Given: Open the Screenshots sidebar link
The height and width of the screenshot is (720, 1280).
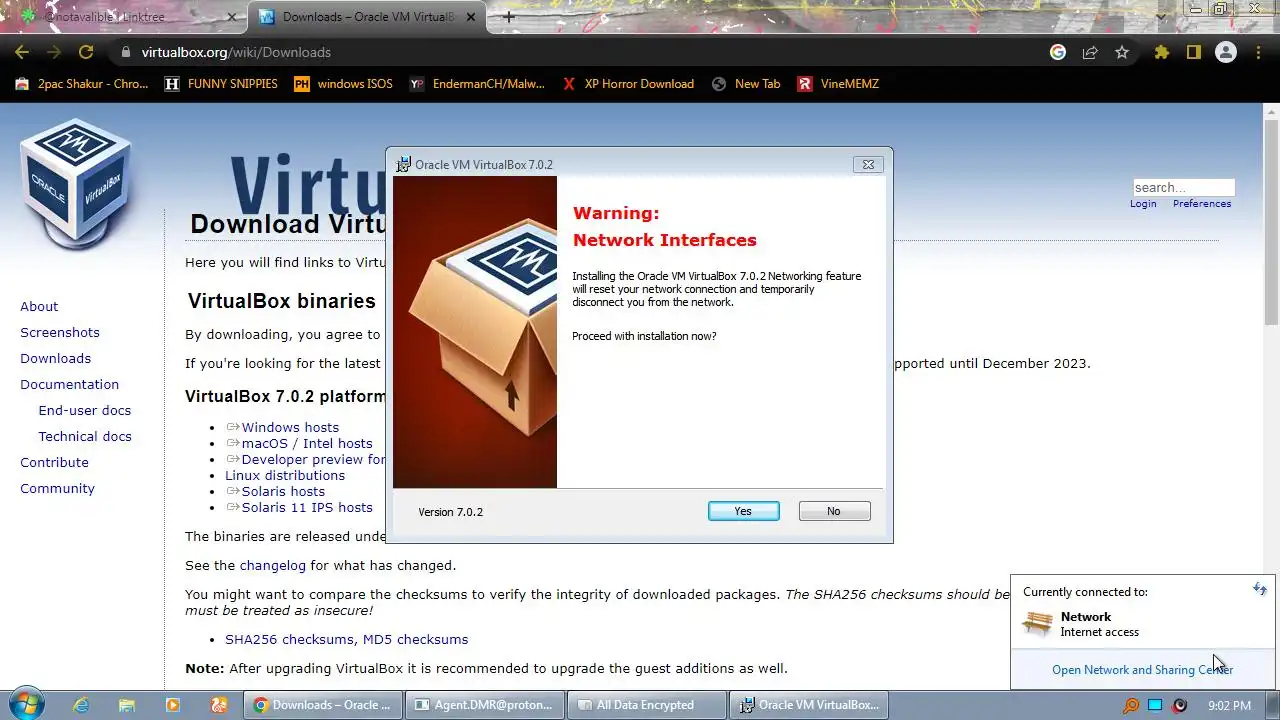Looking at the screenshot, I should tap(60, 332).
